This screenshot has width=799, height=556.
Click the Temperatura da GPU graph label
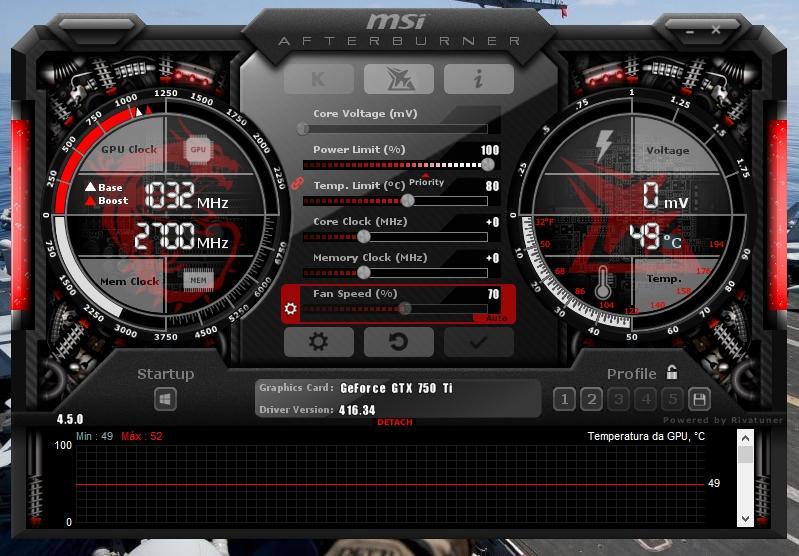point(646,436)
